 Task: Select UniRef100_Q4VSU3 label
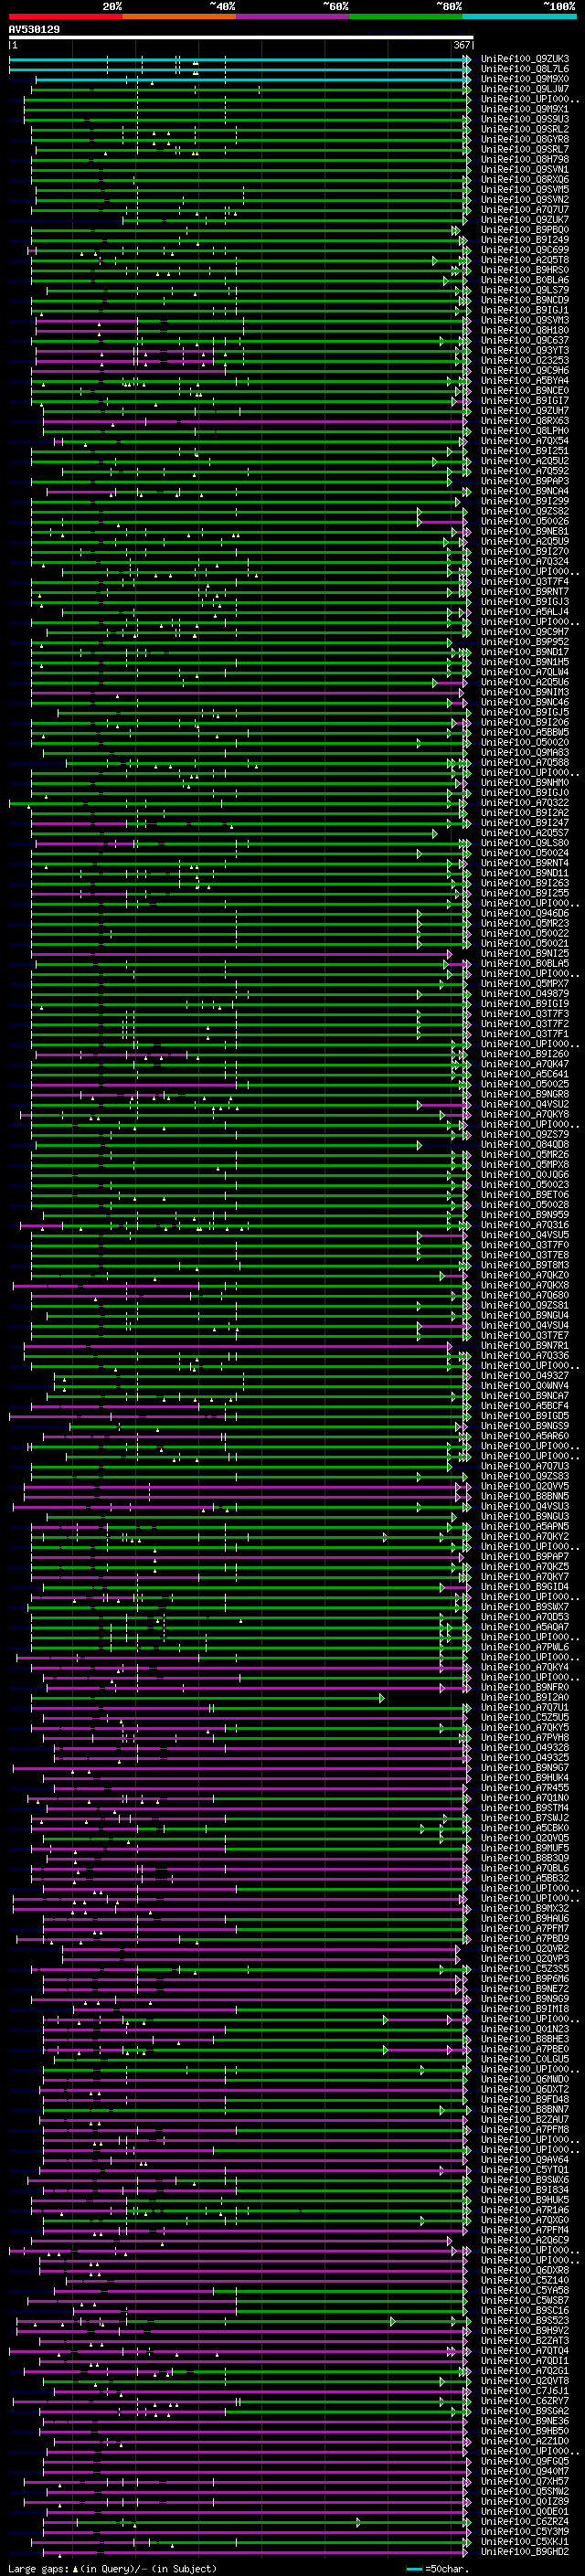[x=525, y=1506]
